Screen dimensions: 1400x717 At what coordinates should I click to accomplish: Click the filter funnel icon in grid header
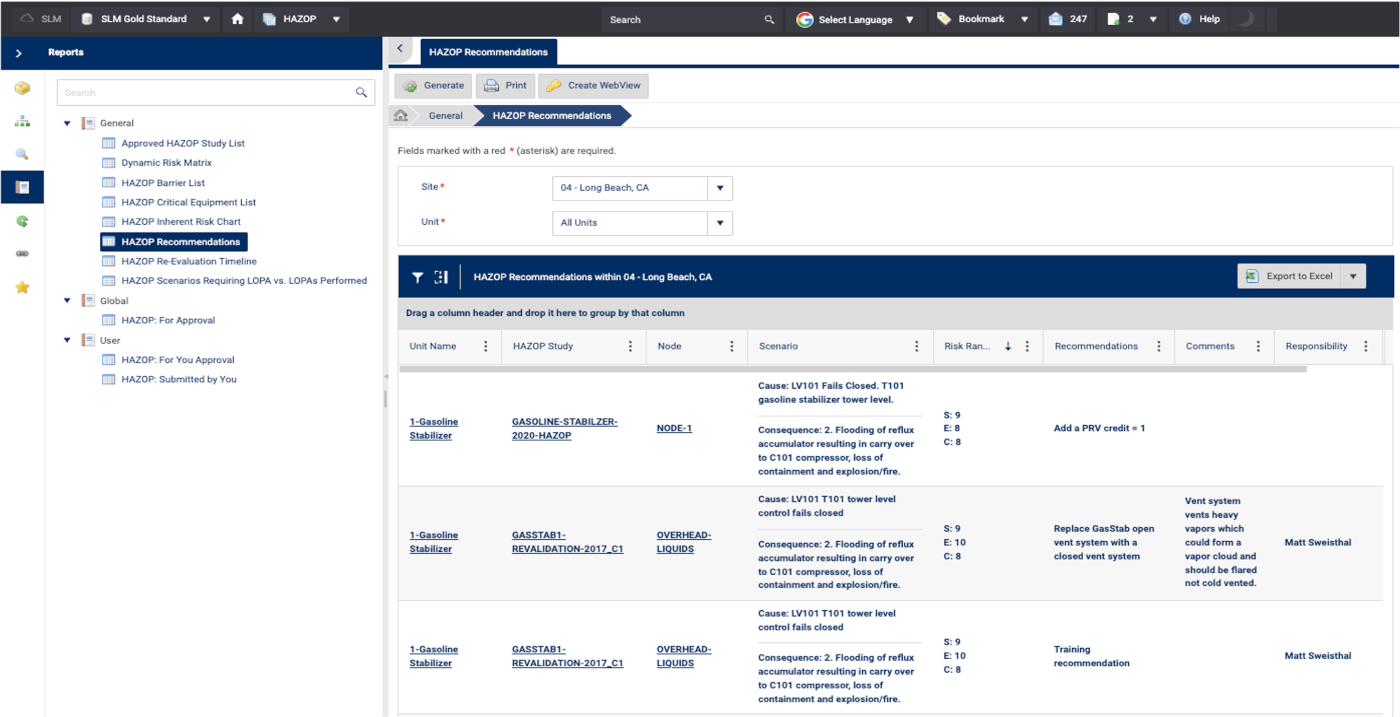click(x=418, y=277)
